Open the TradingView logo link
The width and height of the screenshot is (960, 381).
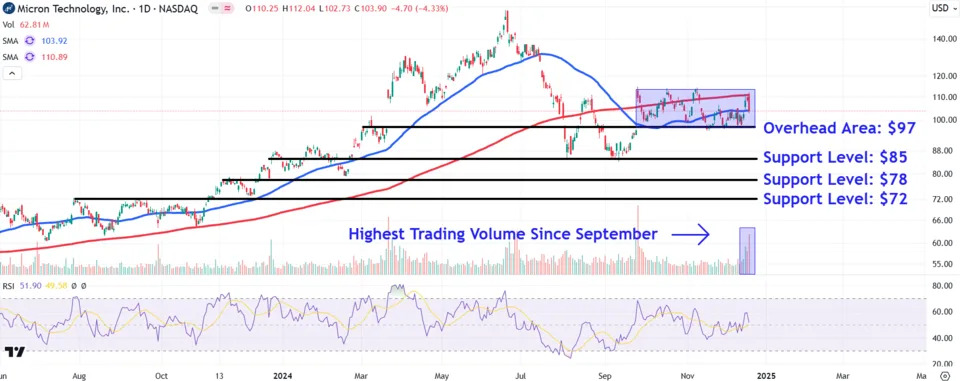tap(15, 352)
